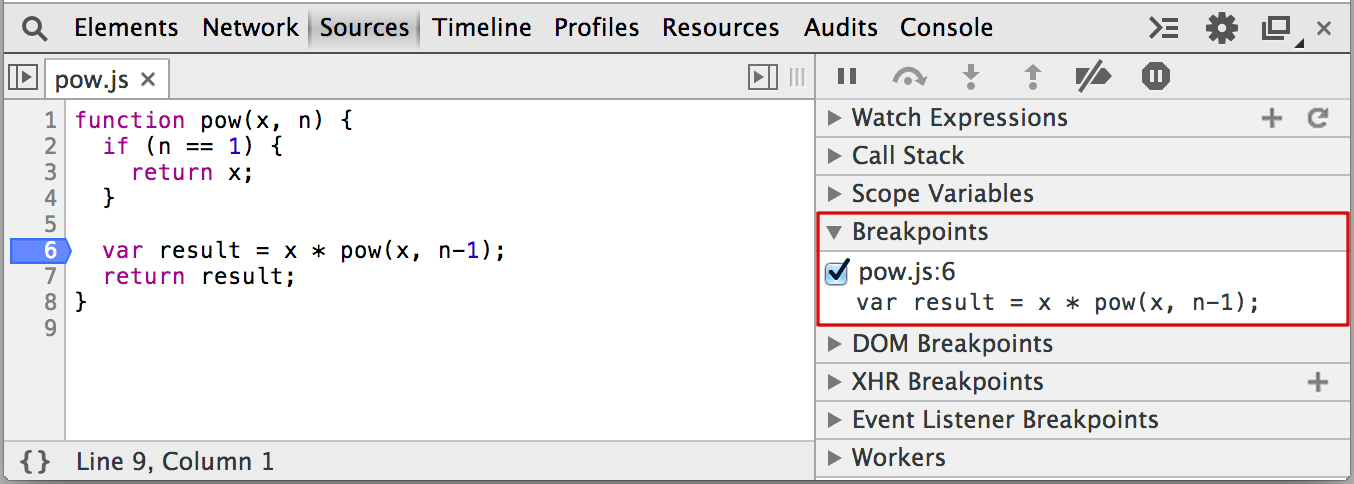Step out of current function
This screenshot has width=1354, height=484.
(x=1033, y=77)
